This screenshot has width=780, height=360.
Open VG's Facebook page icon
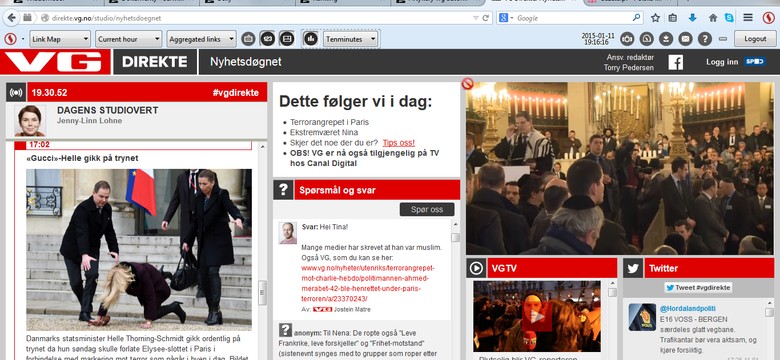676,62
